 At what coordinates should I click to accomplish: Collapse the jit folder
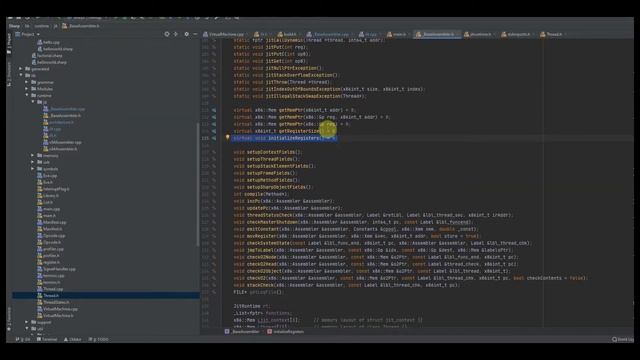click(x=33, y=102)
